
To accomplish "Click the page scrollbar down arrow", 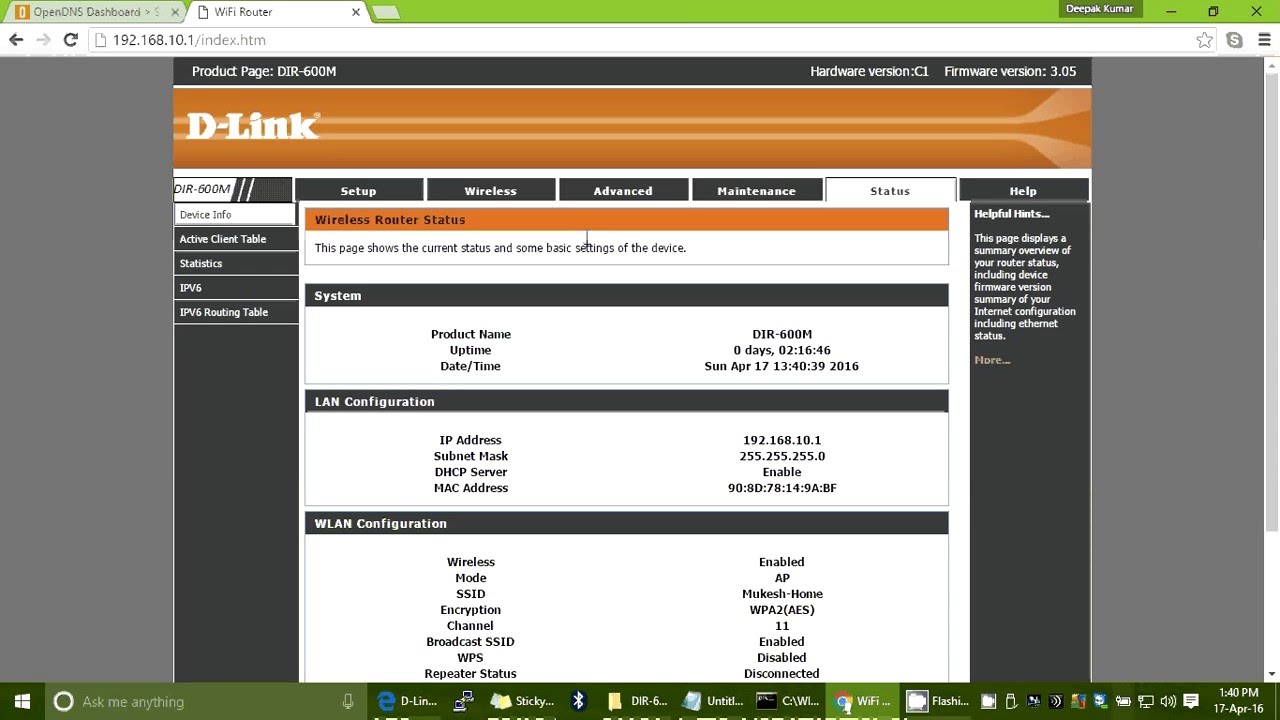I will coord(1271,674).
